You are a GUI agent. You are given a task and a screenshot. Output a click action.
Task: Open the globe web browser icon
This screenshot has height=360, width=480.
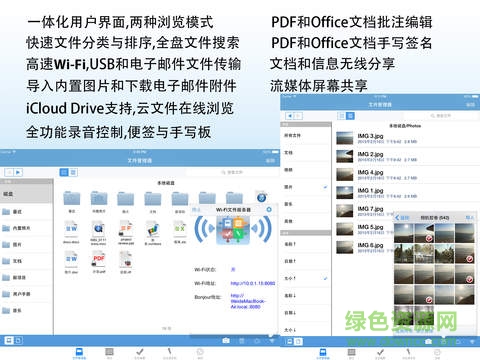[262, 197]
